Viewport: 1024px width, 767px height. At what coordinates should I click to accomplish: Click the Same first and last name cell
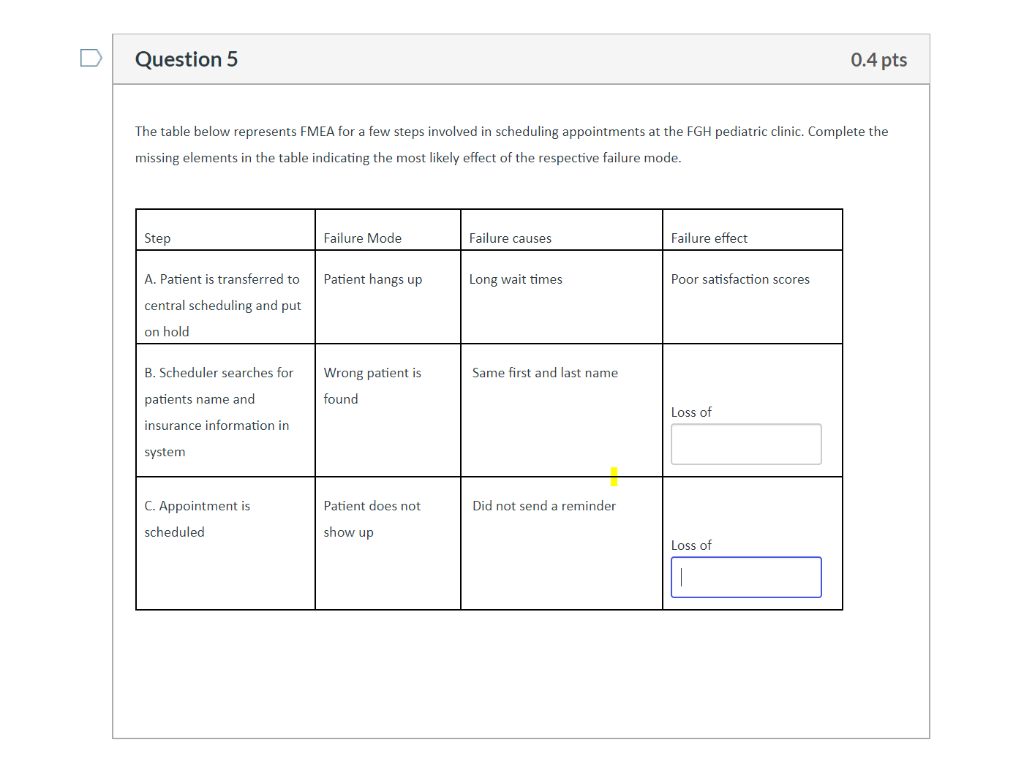coord(545,372)
